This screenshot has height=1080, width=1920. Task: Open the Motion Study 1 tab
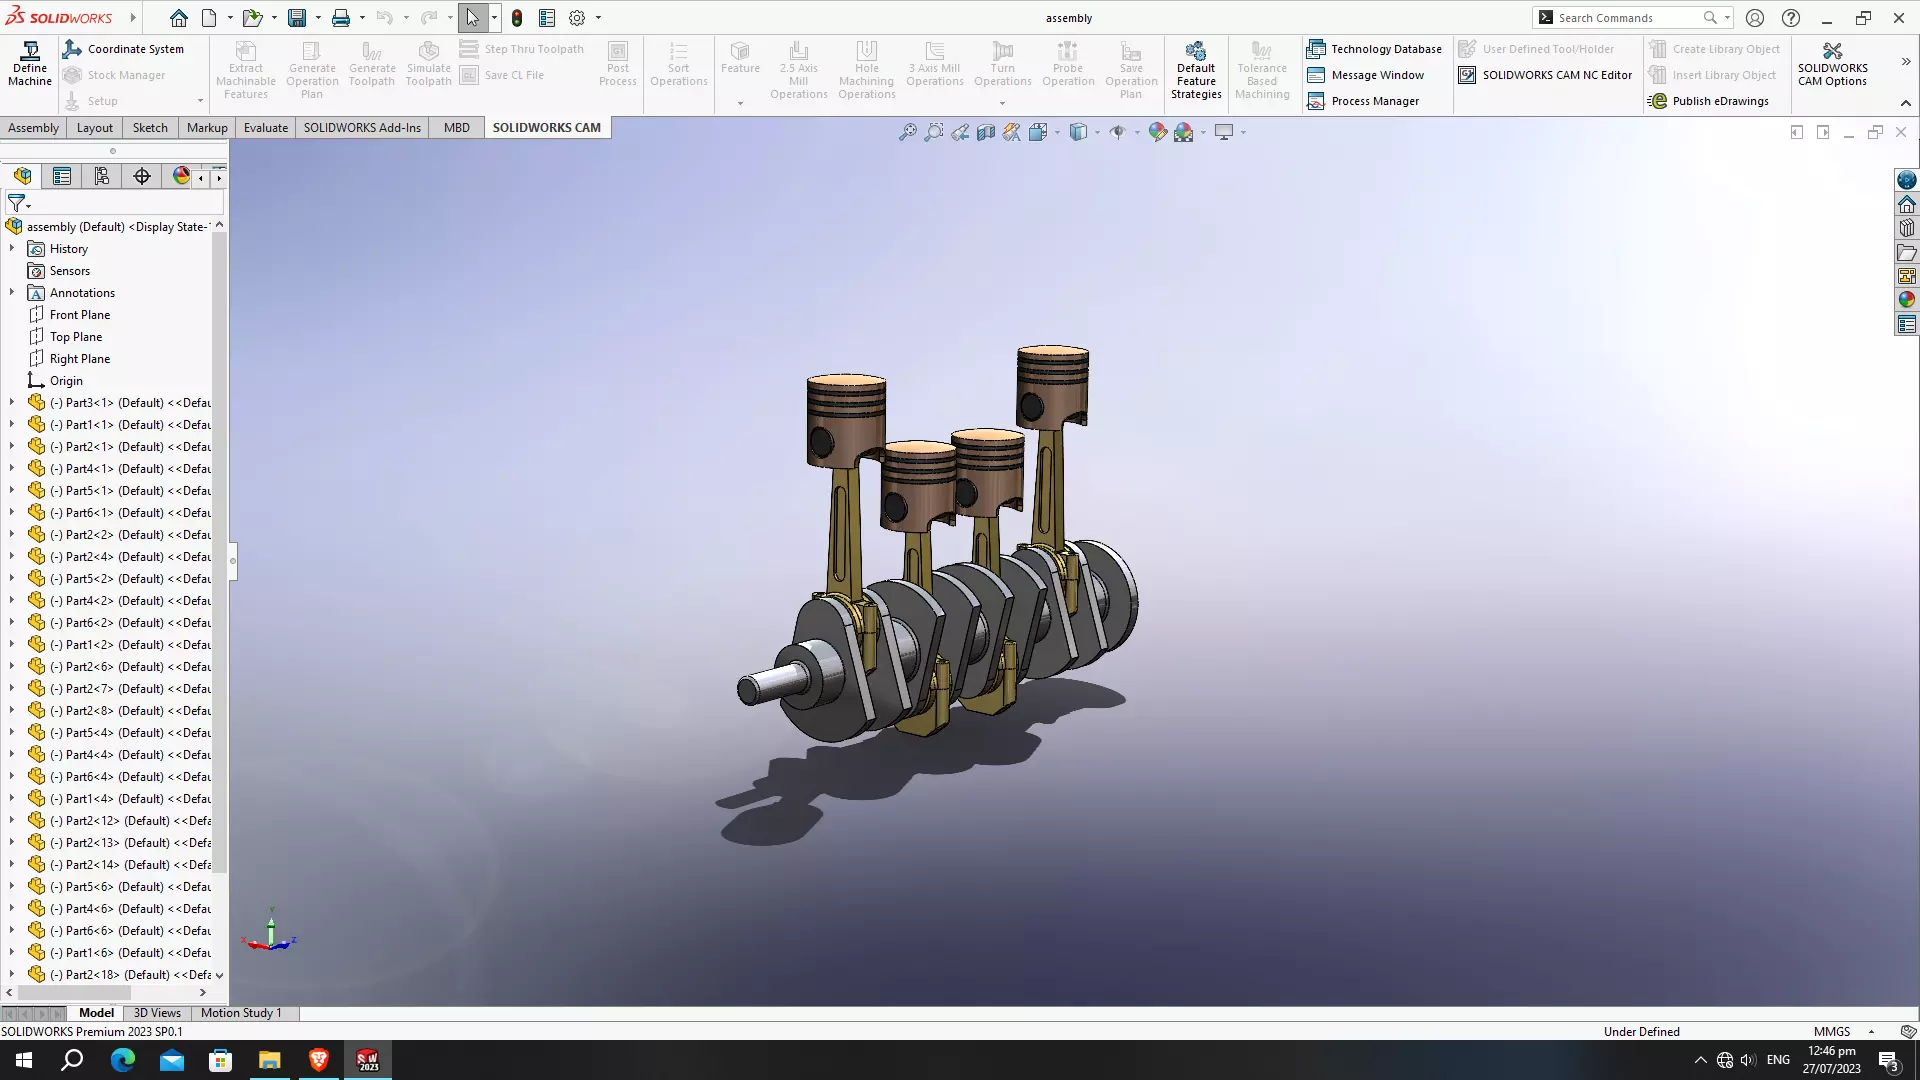241,1013
